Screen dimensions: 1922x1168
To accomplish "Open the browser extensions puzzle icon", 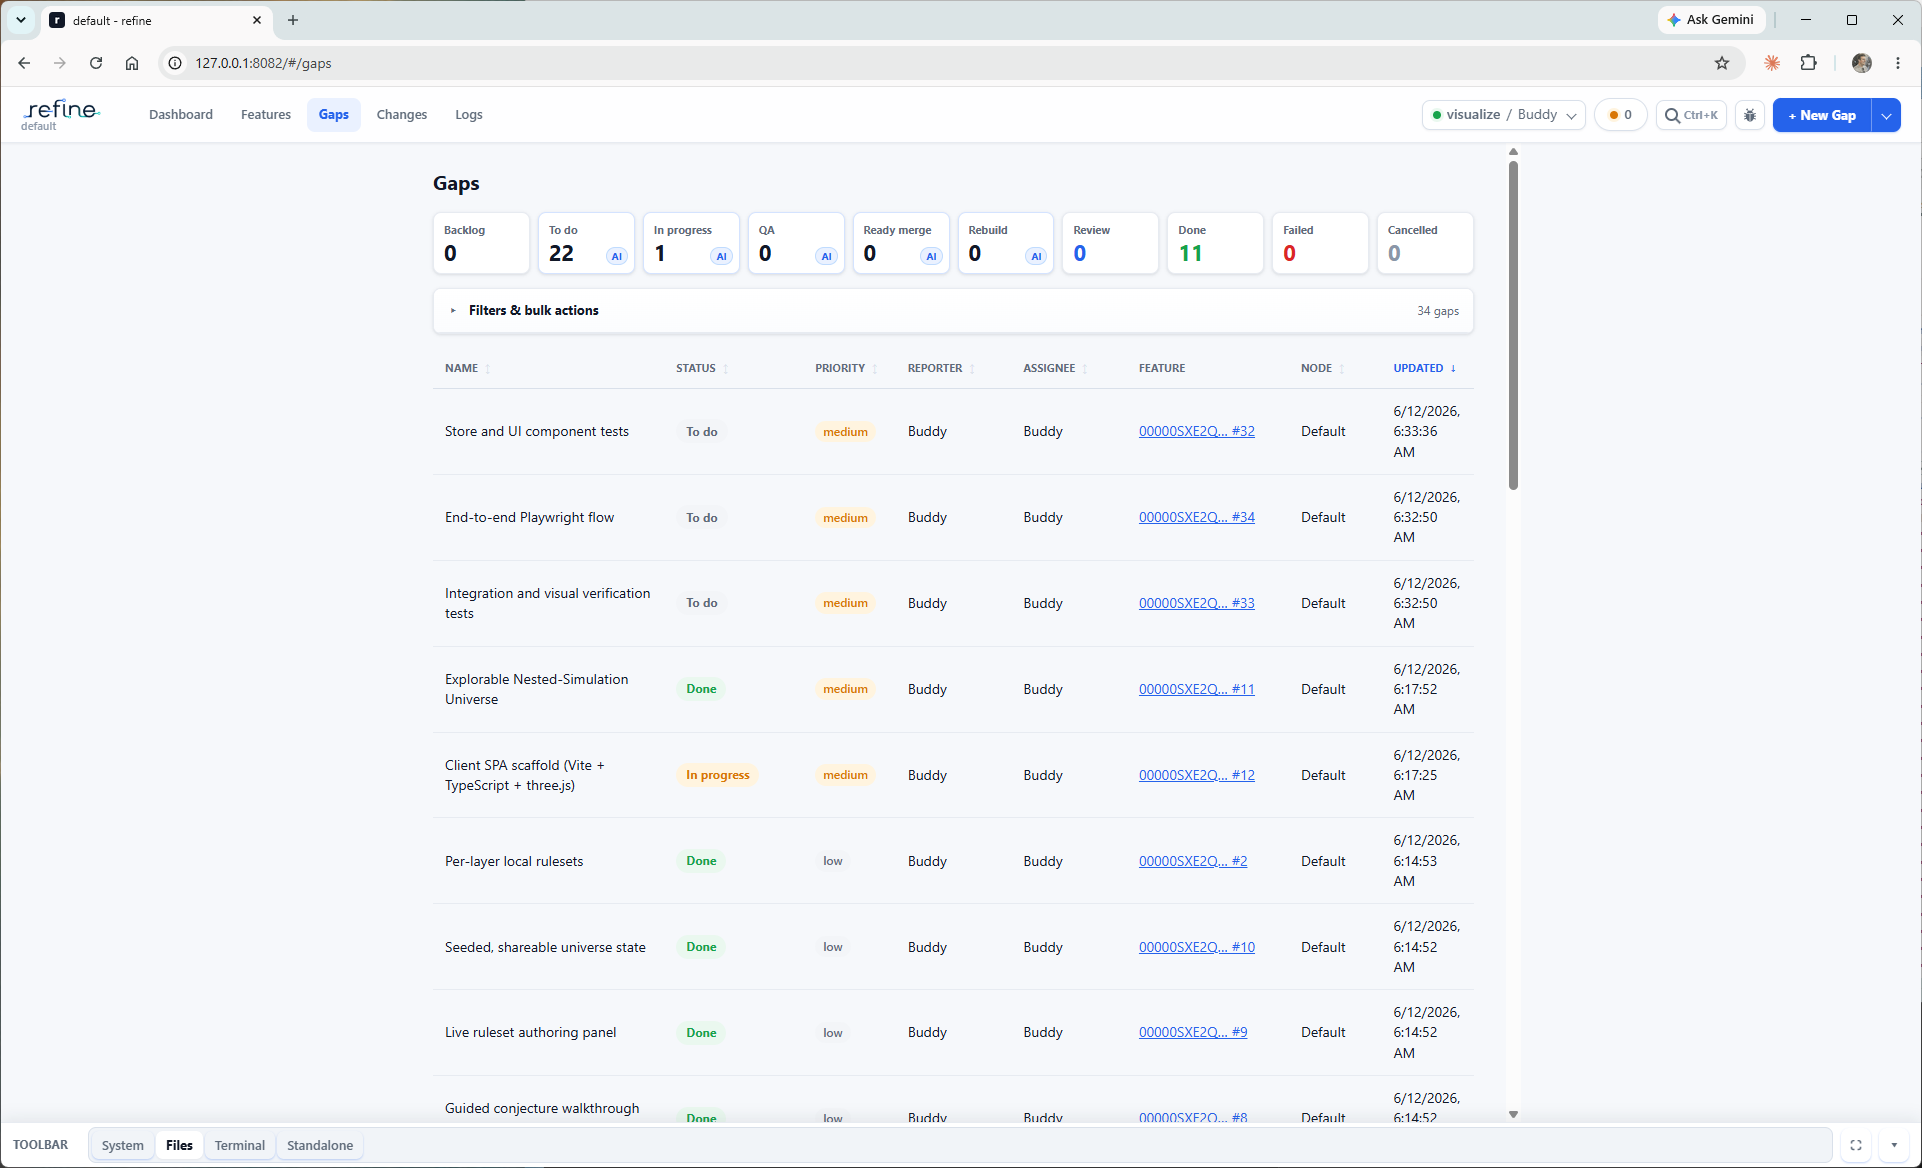I will 1808,63.
